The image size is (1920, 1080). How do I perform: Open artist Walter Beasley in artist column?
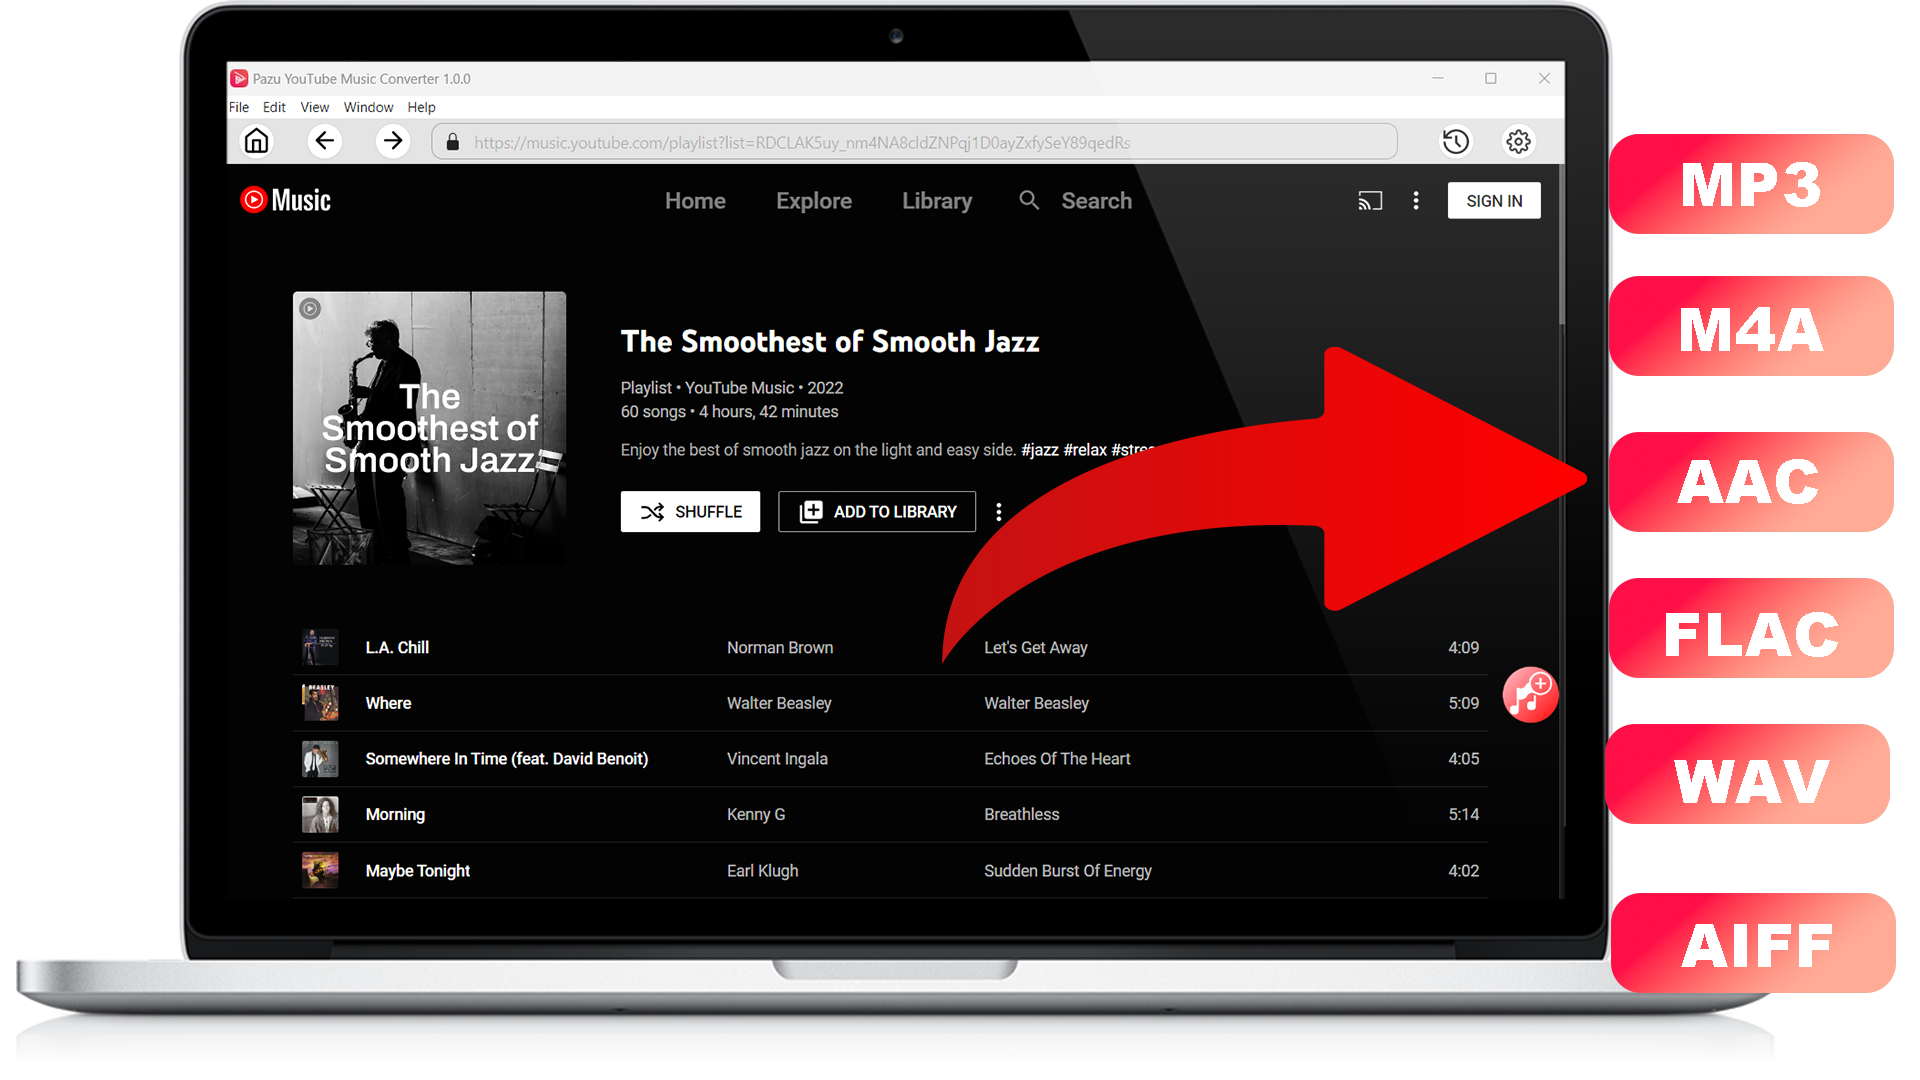pyautogui.click(x=779, y=704)
